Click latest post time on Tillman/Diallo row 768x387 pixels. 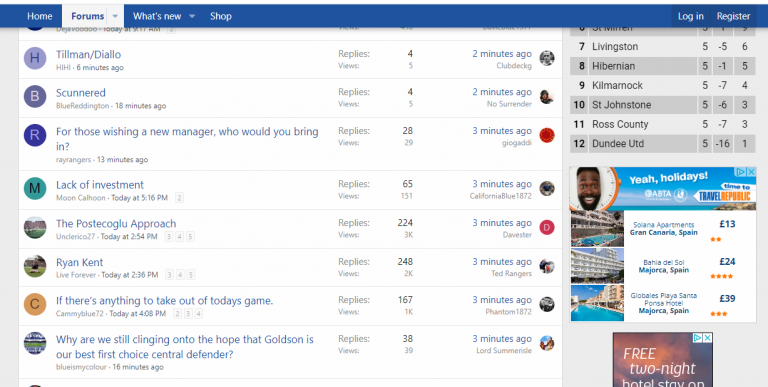point(502,54)
